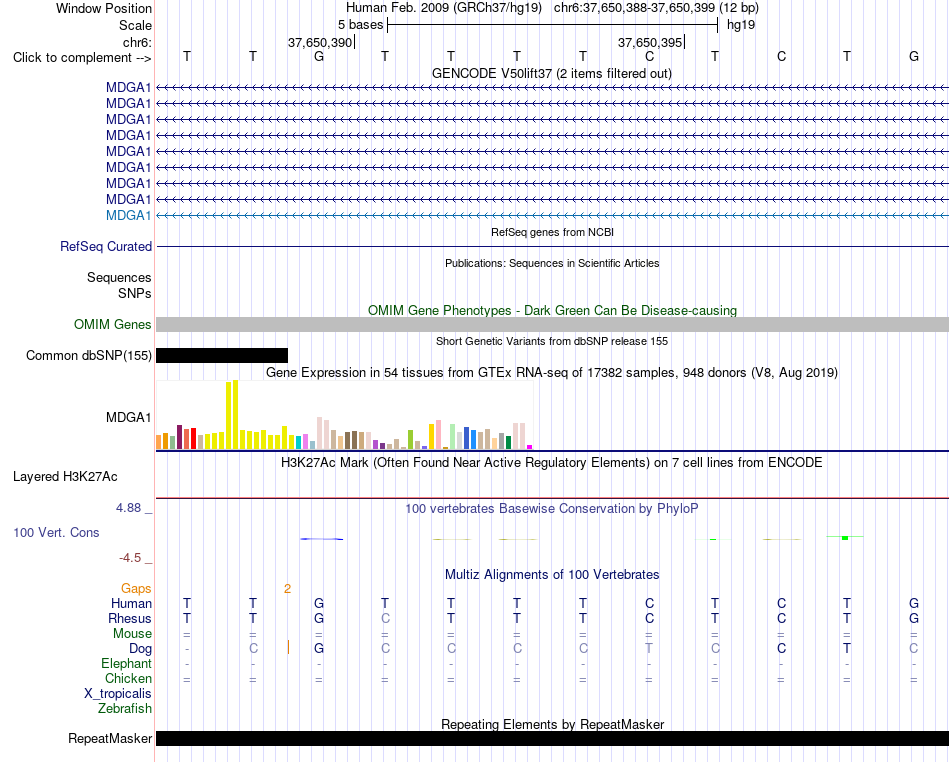Open 100 vertebrates Basewise Conservation PhyloP title
This screenshot has height=762, width=950.
(x=552, y=509)
